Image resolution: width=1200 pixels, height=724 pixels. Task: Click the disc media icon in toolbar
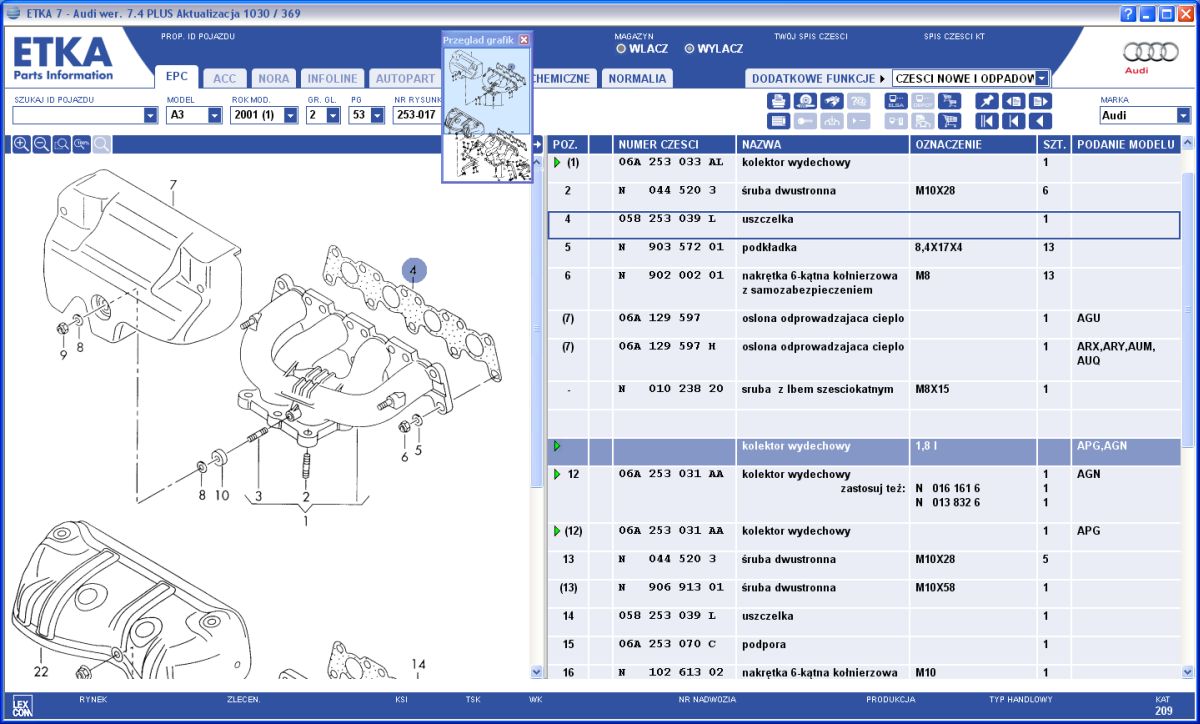pos(804,100)
